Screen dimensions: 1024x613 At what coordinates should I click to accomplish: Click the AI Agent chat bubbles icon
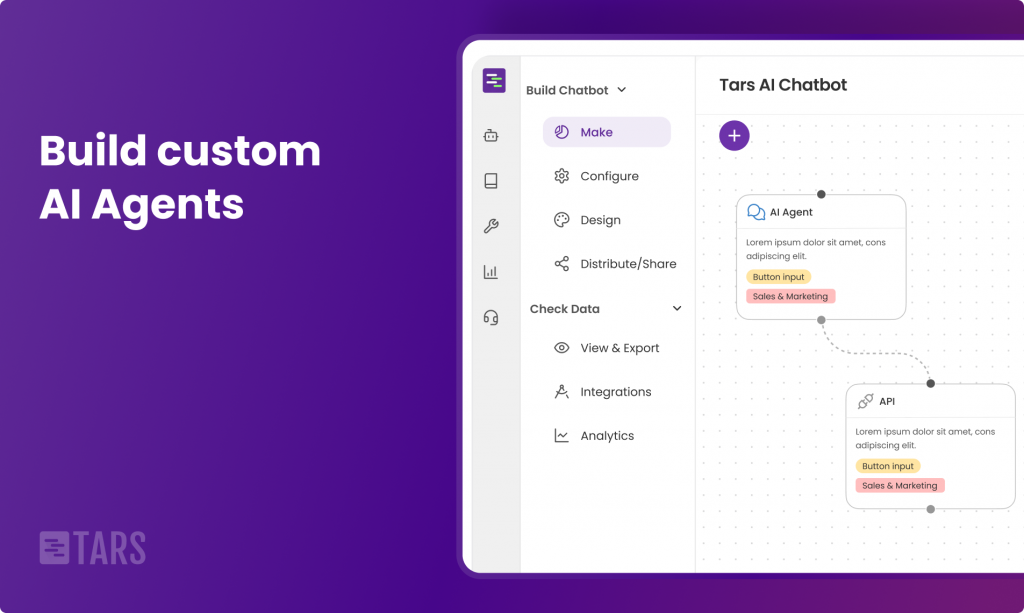pos(756,212)
